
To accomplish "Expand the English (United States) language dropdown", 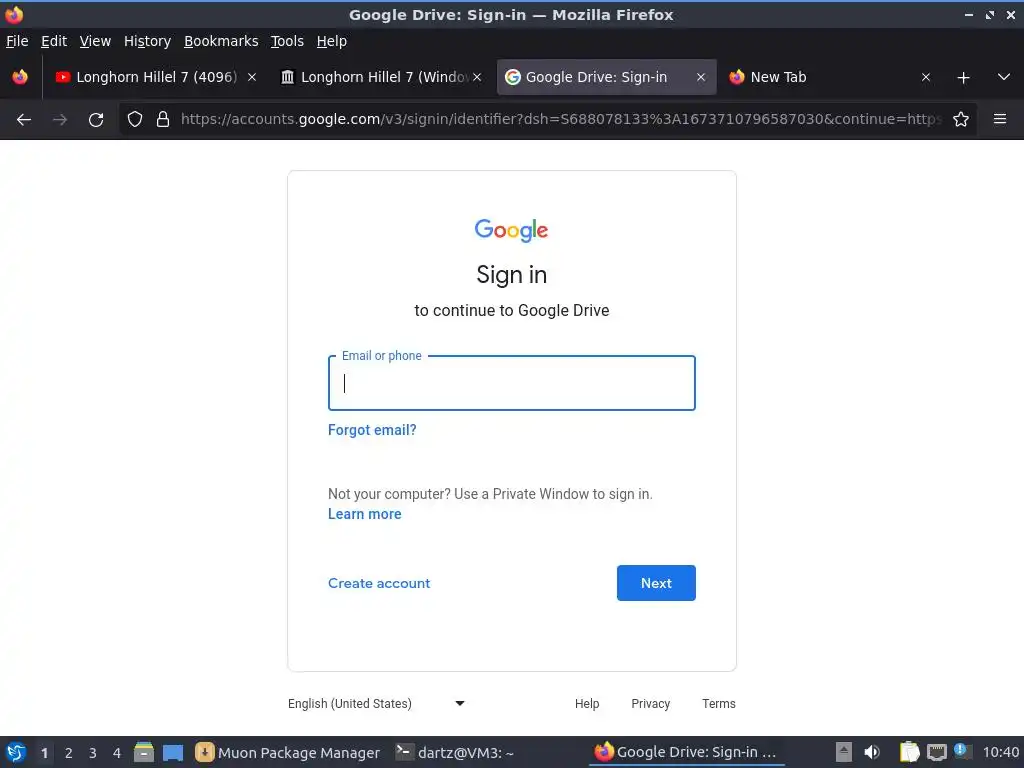I will 376,703.
